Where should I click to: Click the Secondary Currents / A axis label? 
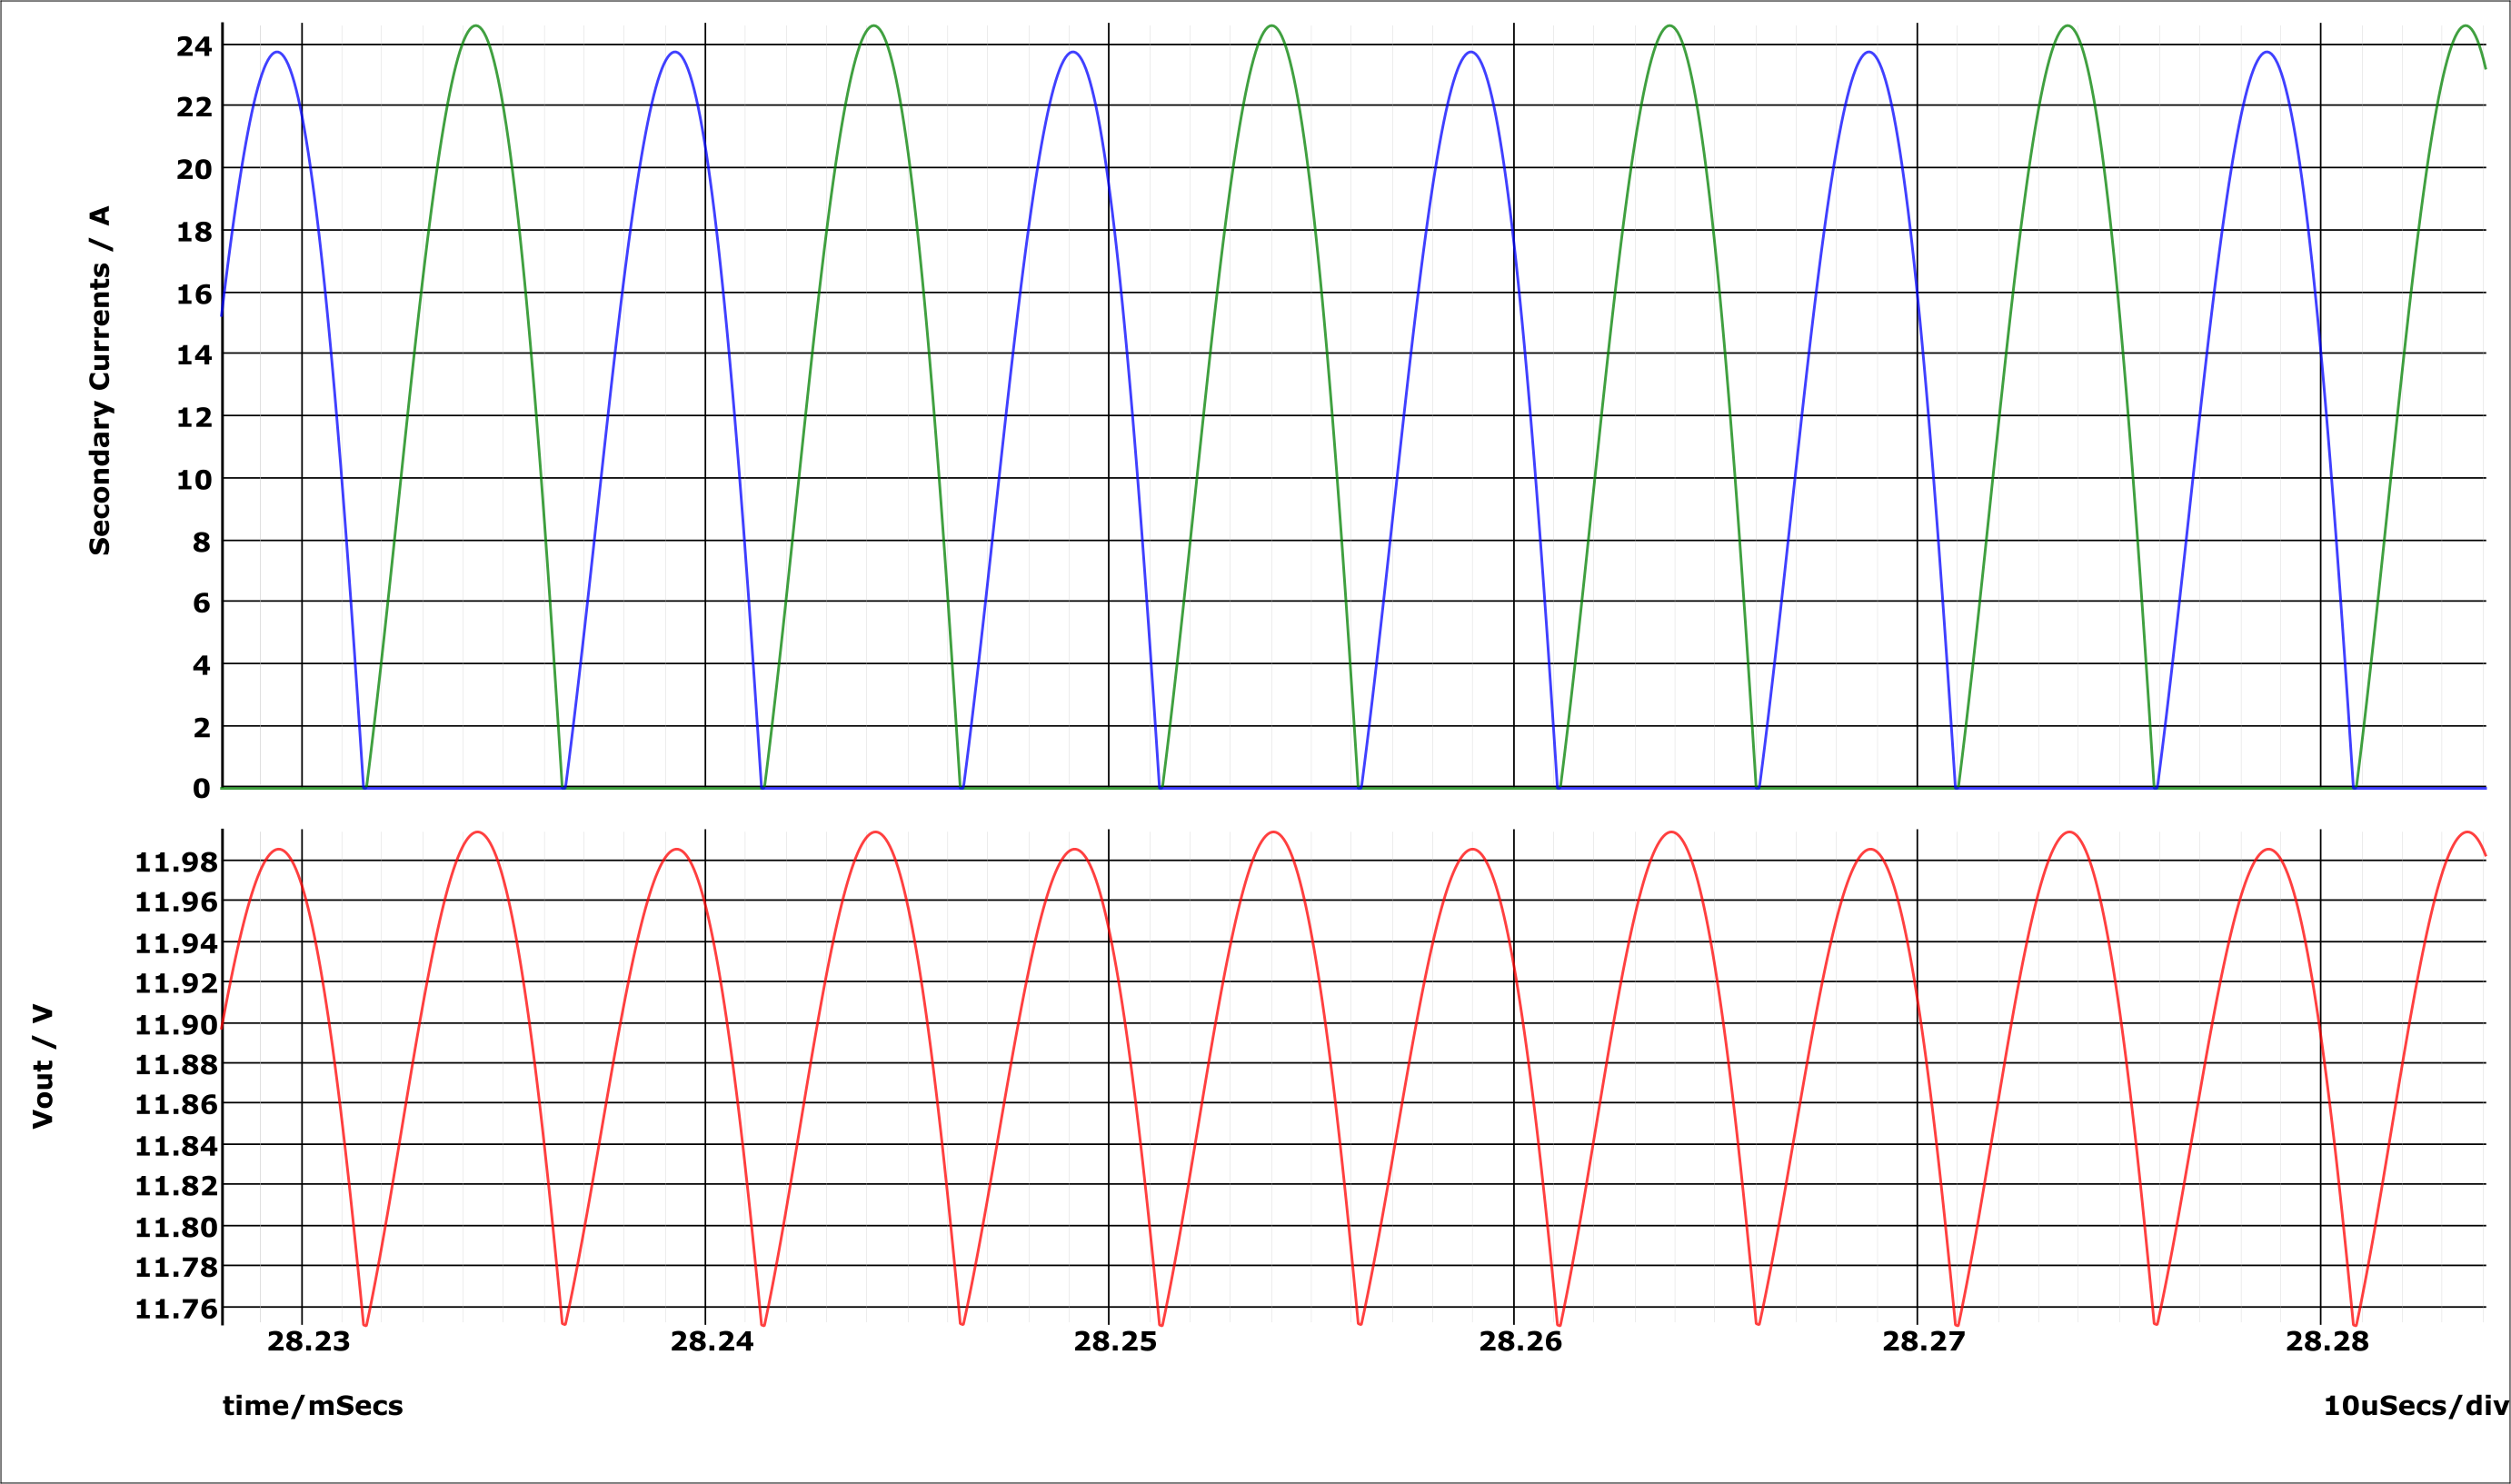click(99, 370)
